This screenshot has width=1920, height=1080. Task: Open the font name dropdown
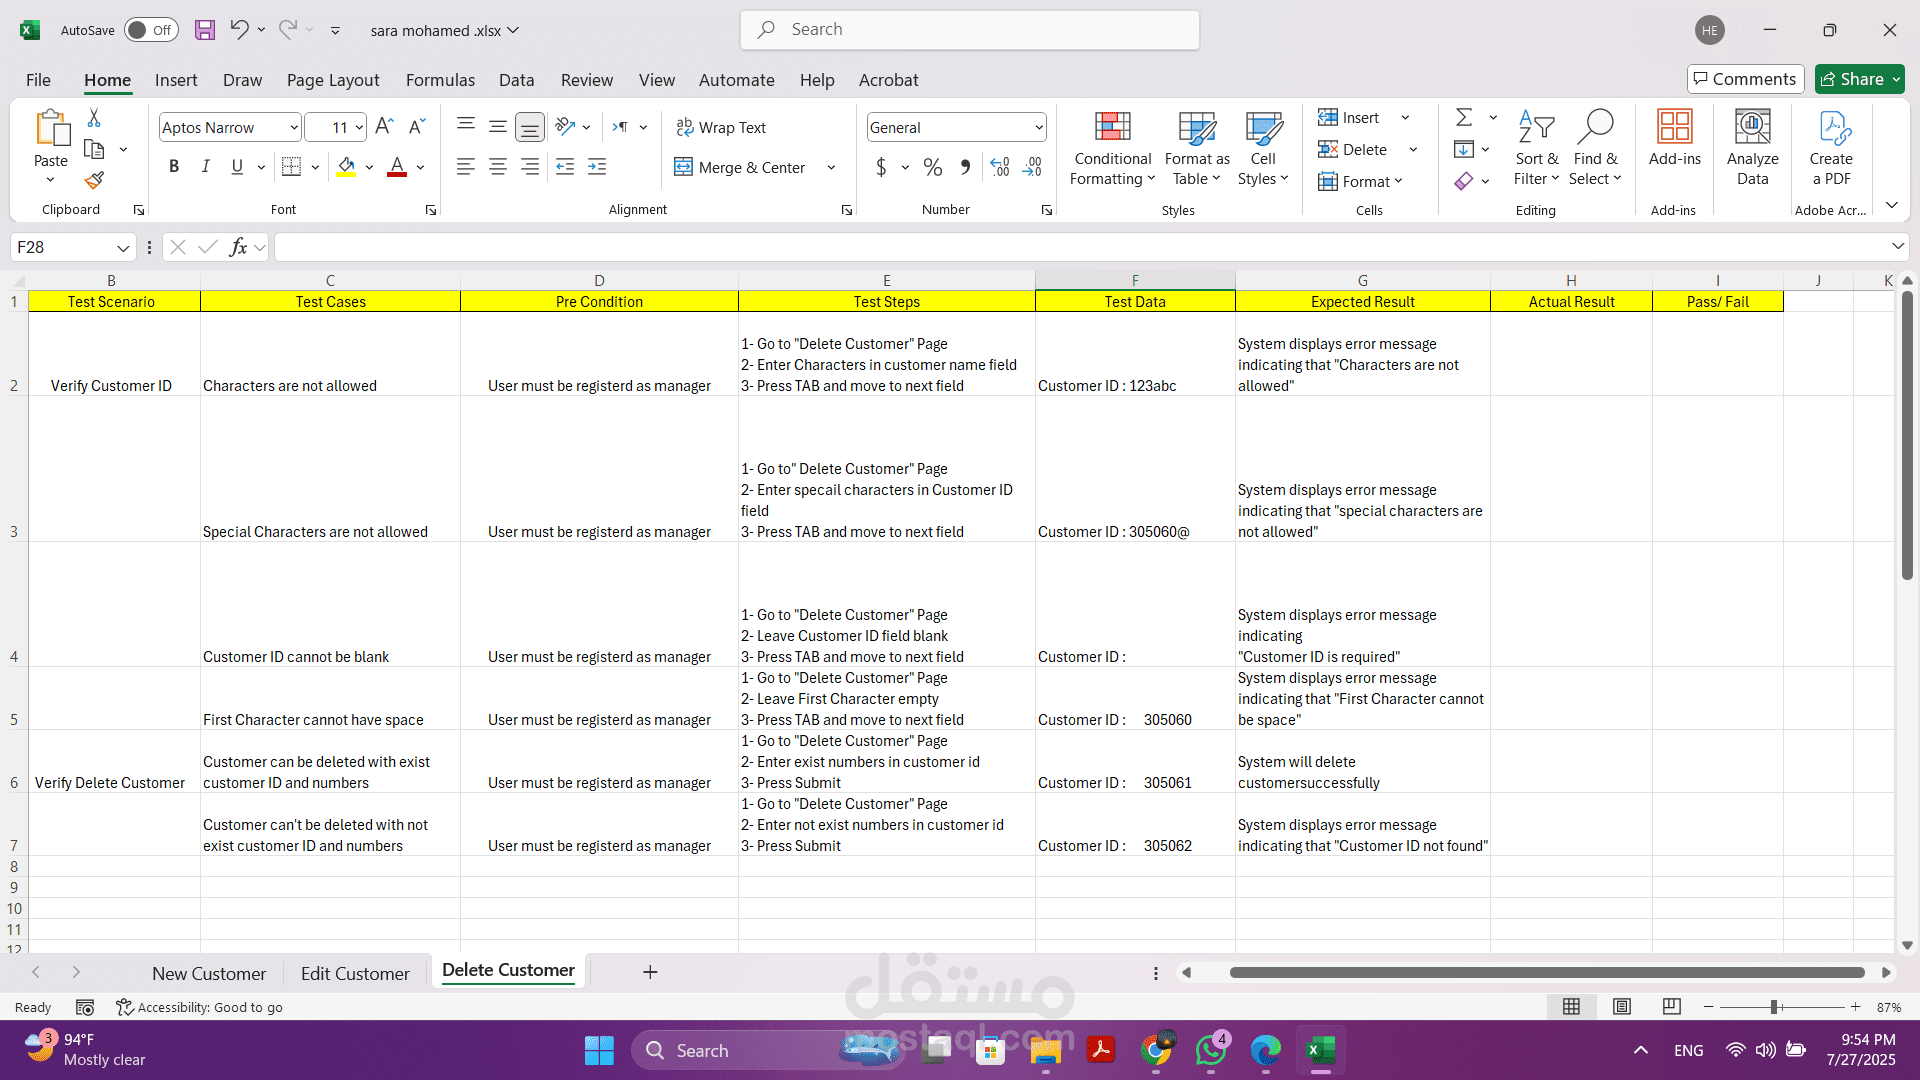click(x=293, y=128)
